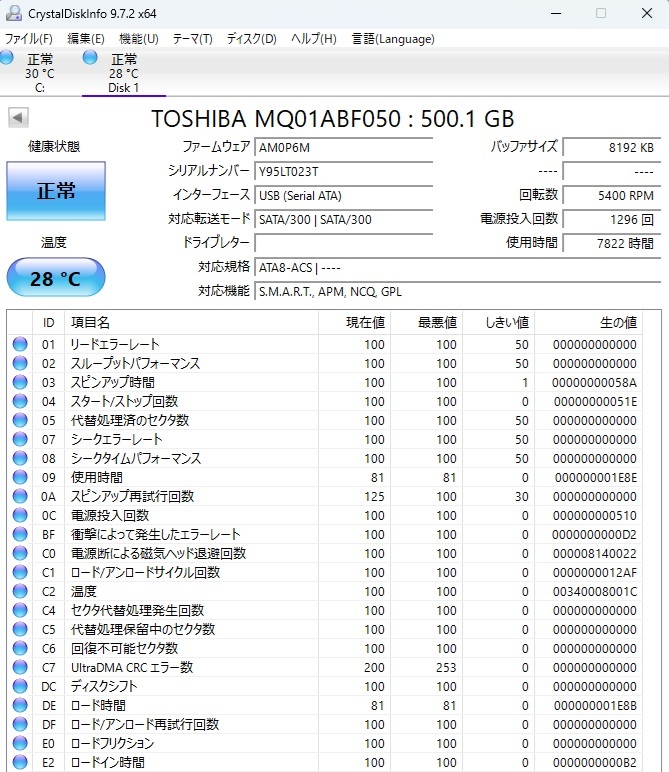Click status icon of row C7 UltraDMA CRC エラー数
Screen dimensions: 669x772
point(20,667)
